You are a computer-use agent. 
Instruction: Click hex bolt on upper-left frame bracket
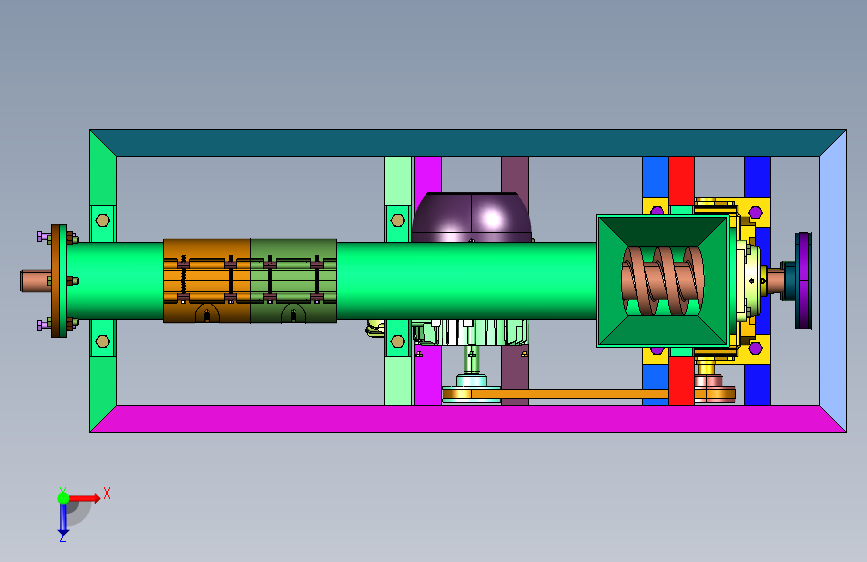[102, 220]
